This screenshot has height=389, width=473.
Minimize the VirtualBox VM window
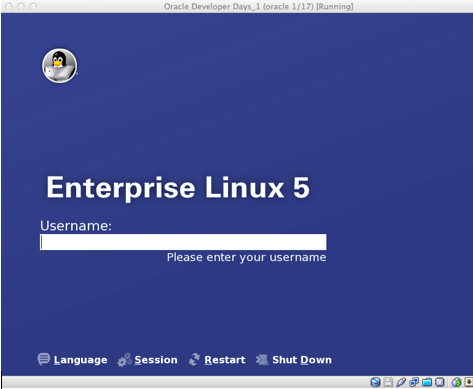point(21,6)
